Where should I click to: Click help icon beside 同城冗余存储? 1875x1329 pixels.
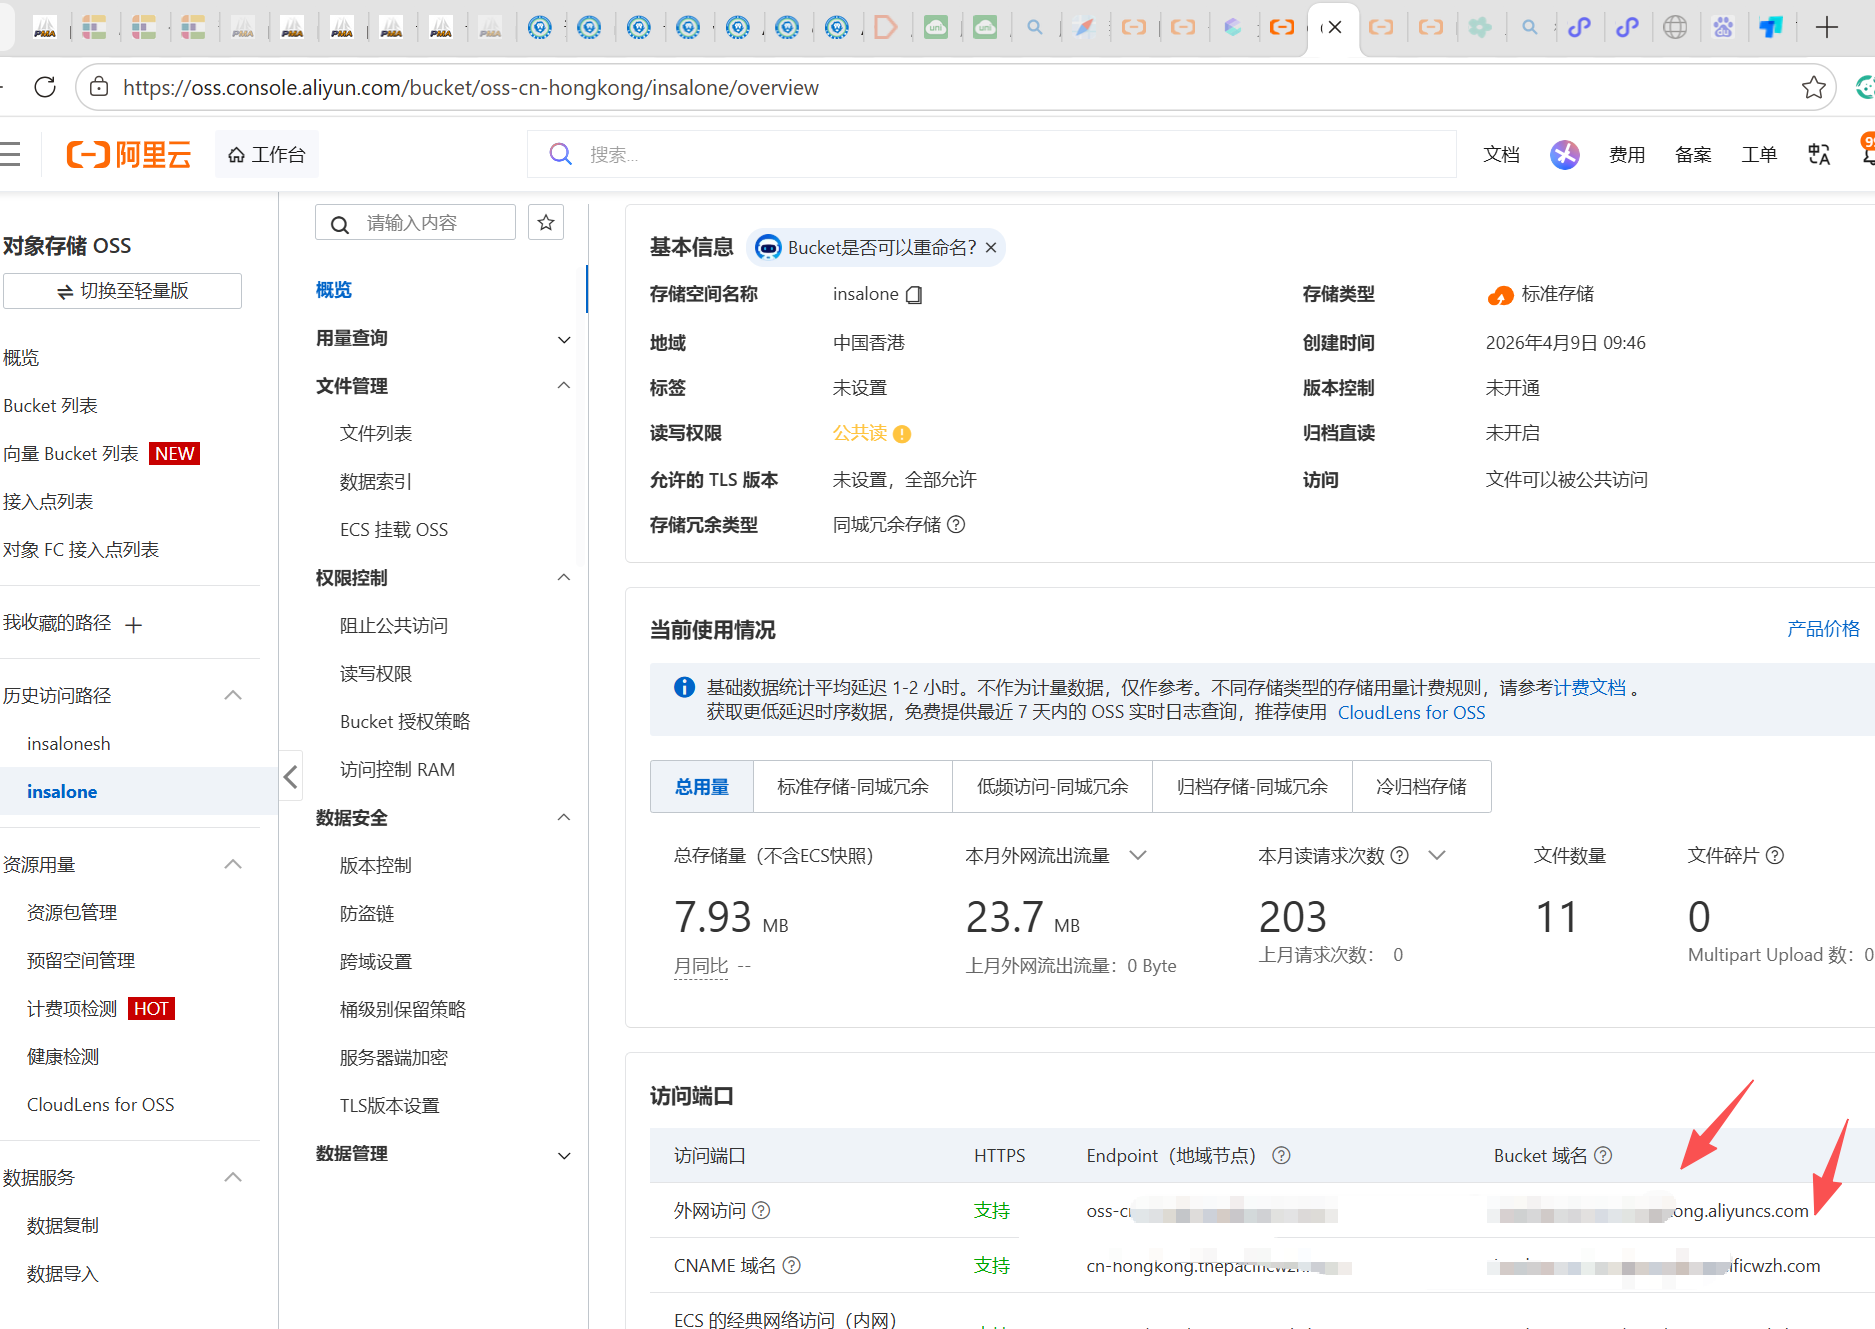(956, 525)
